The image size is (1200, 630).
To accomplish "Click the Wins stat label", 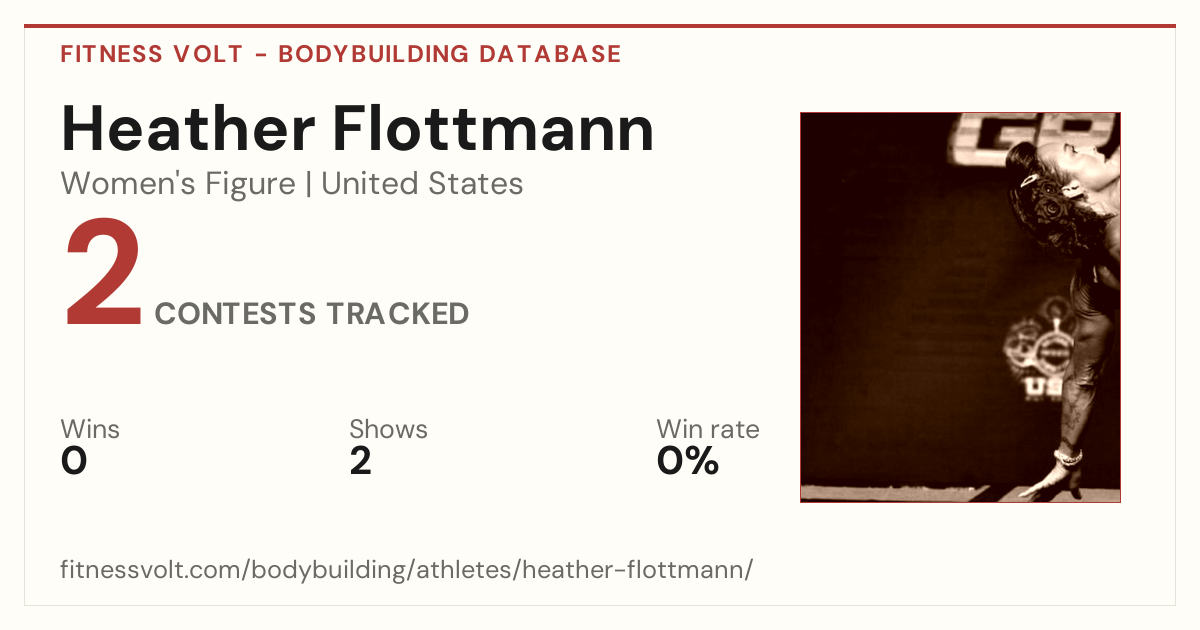I will [90, 430].
